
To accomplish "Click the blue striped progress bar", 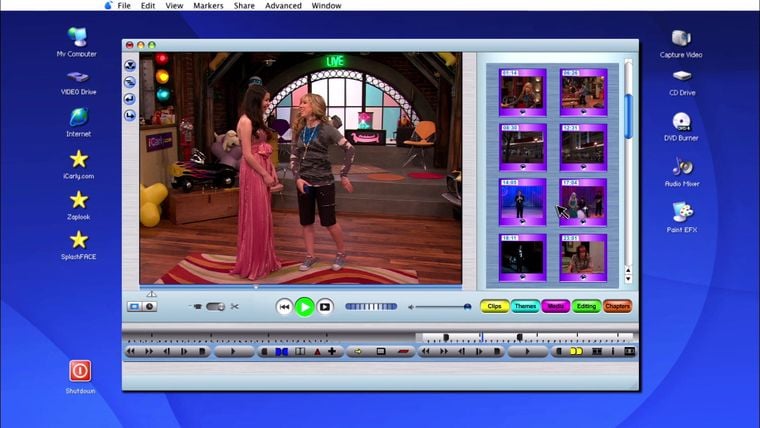I will point(371,306).
